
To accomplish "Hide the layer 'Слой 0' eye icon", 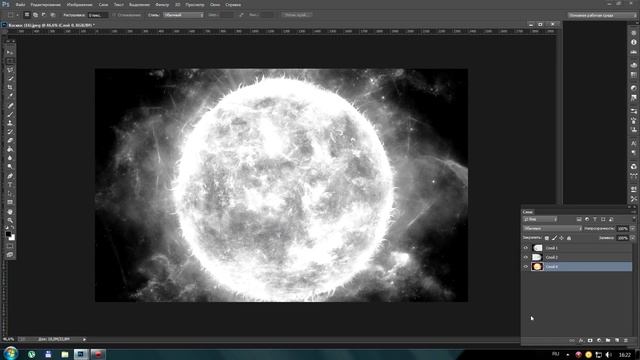I will 526,267.
